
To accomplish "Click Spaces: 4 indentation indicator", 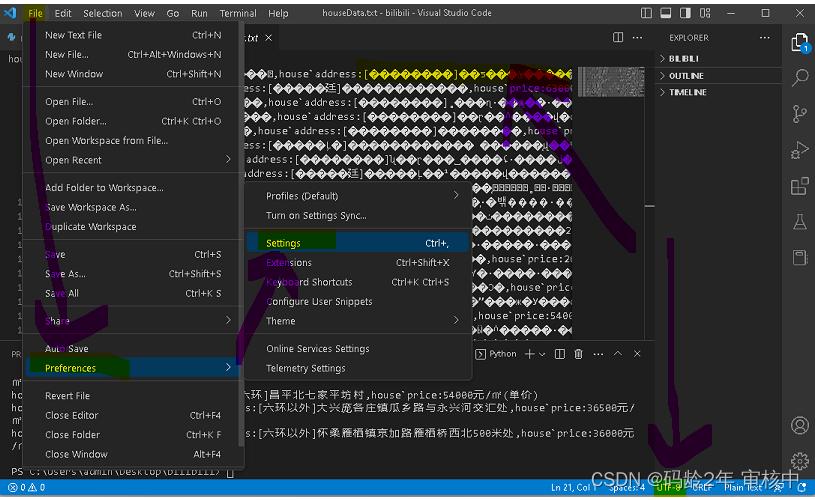I will (x=627, y=488).
